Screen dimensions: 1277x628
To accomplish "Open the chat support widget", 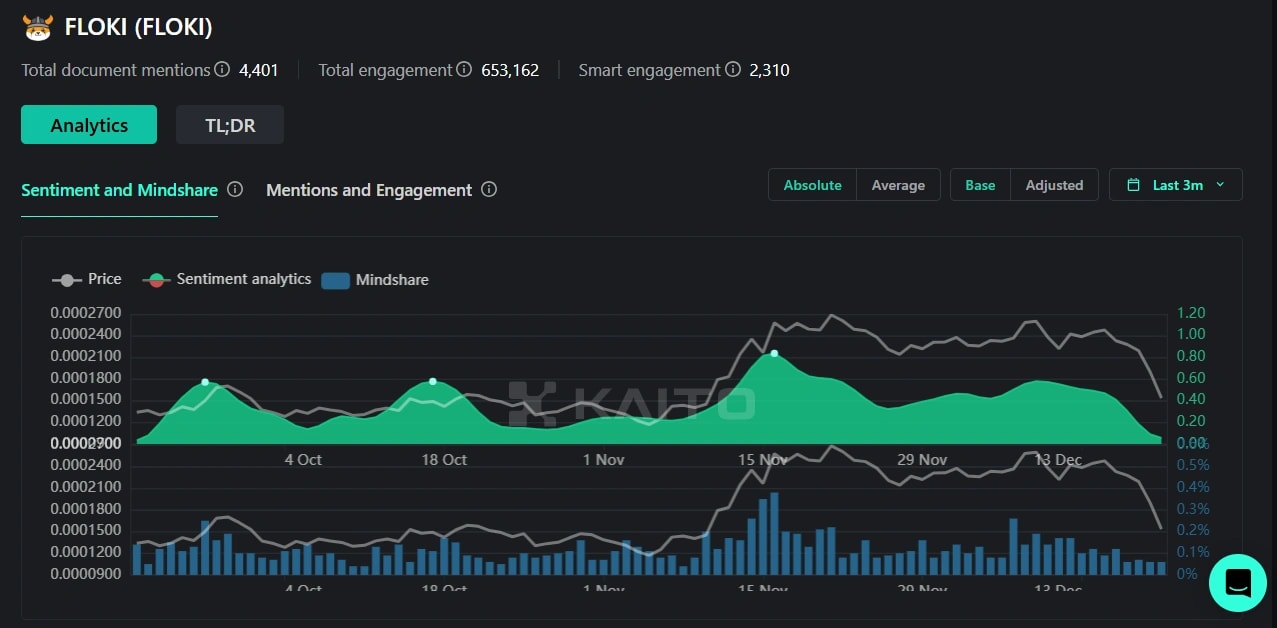I will tap(1237, 582).
